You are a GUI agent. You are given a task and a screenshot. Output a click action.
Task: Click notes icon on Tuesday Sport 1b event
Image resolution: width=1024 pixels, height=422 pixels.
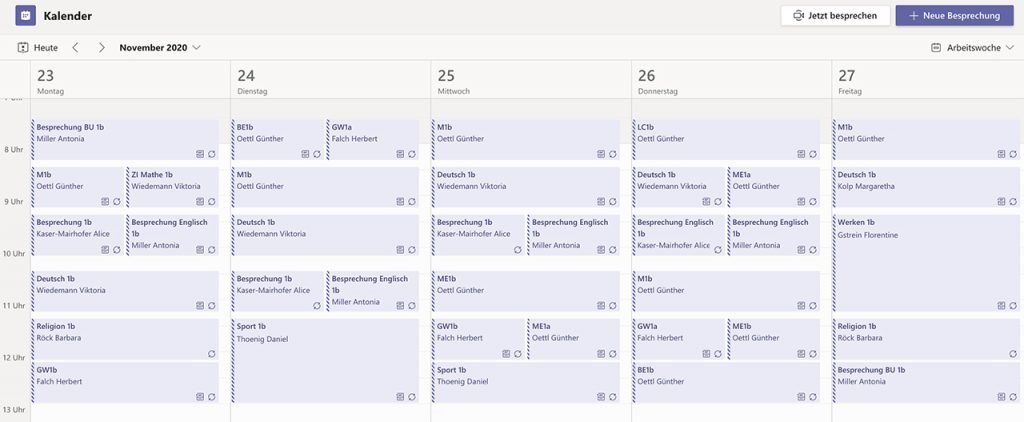(400, 397)
